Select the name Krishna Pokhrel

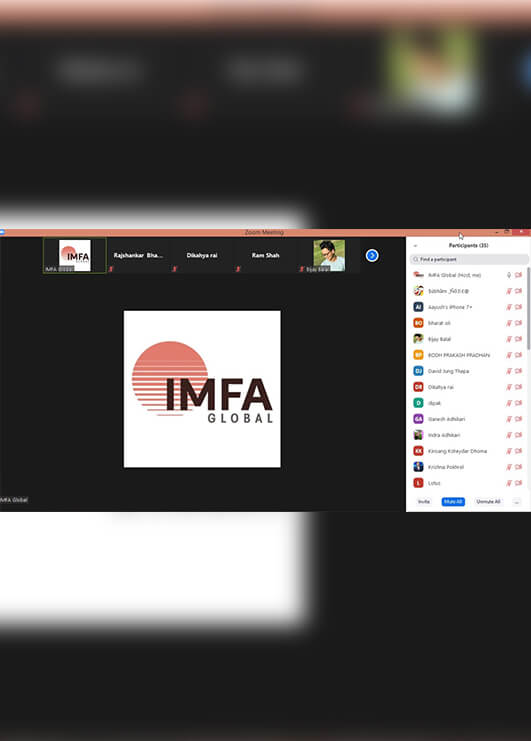[x=446, y=467]
